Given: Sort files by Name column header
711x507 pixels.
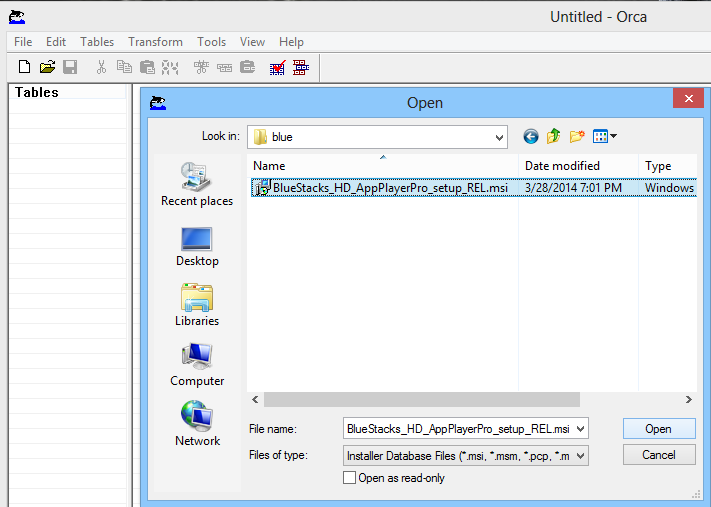Looking at the screenshot, I should [383, 166].
